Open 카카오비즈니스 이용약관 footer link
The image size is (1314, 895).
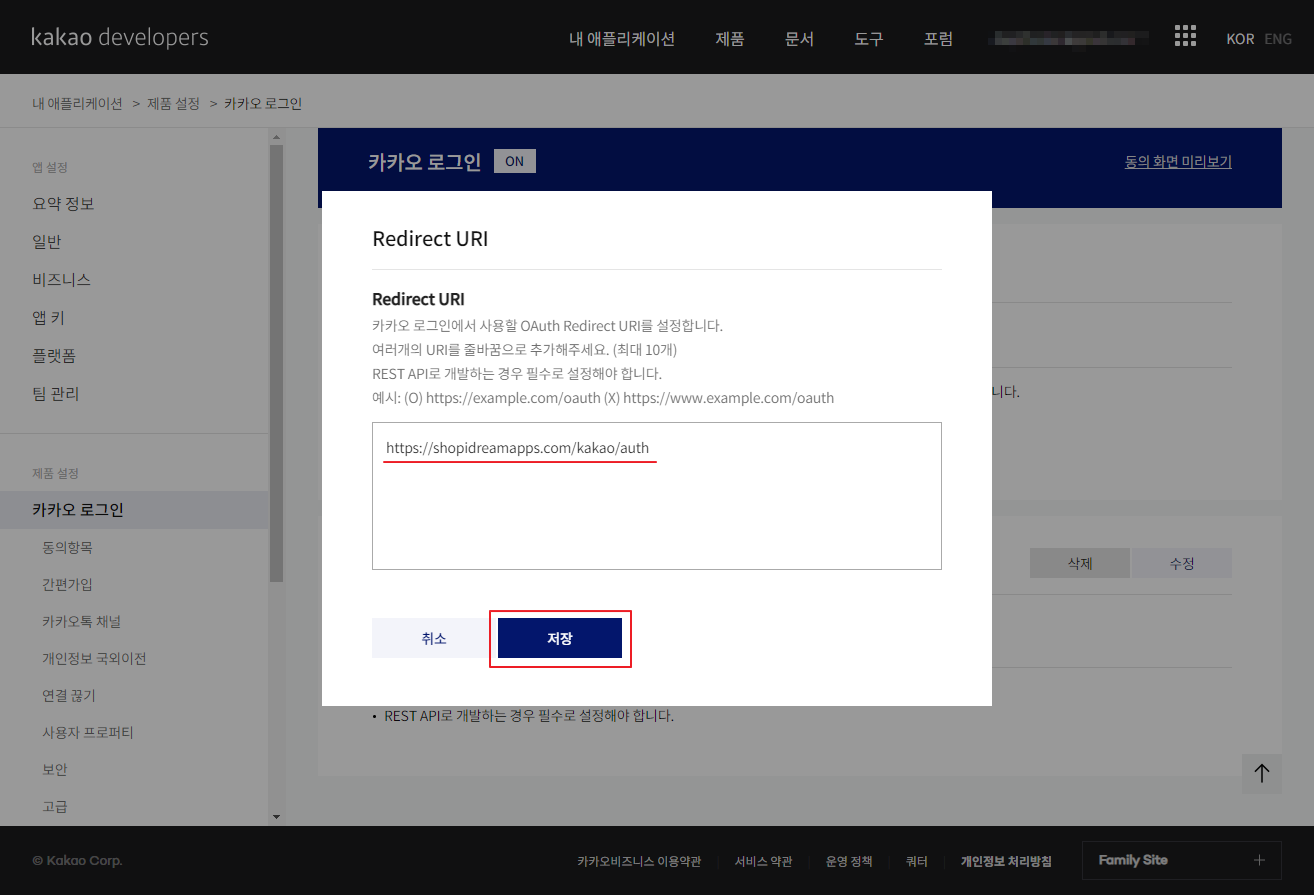point(639,861)
